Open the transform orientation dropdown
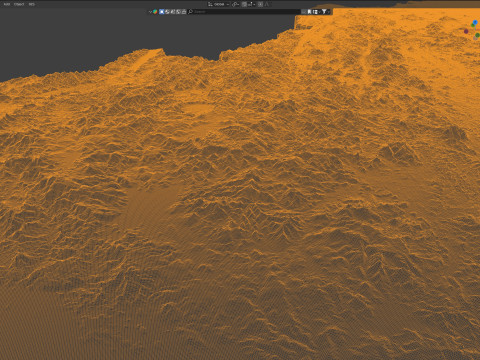Viewport: 480px width, 360px height. (218, 4)
